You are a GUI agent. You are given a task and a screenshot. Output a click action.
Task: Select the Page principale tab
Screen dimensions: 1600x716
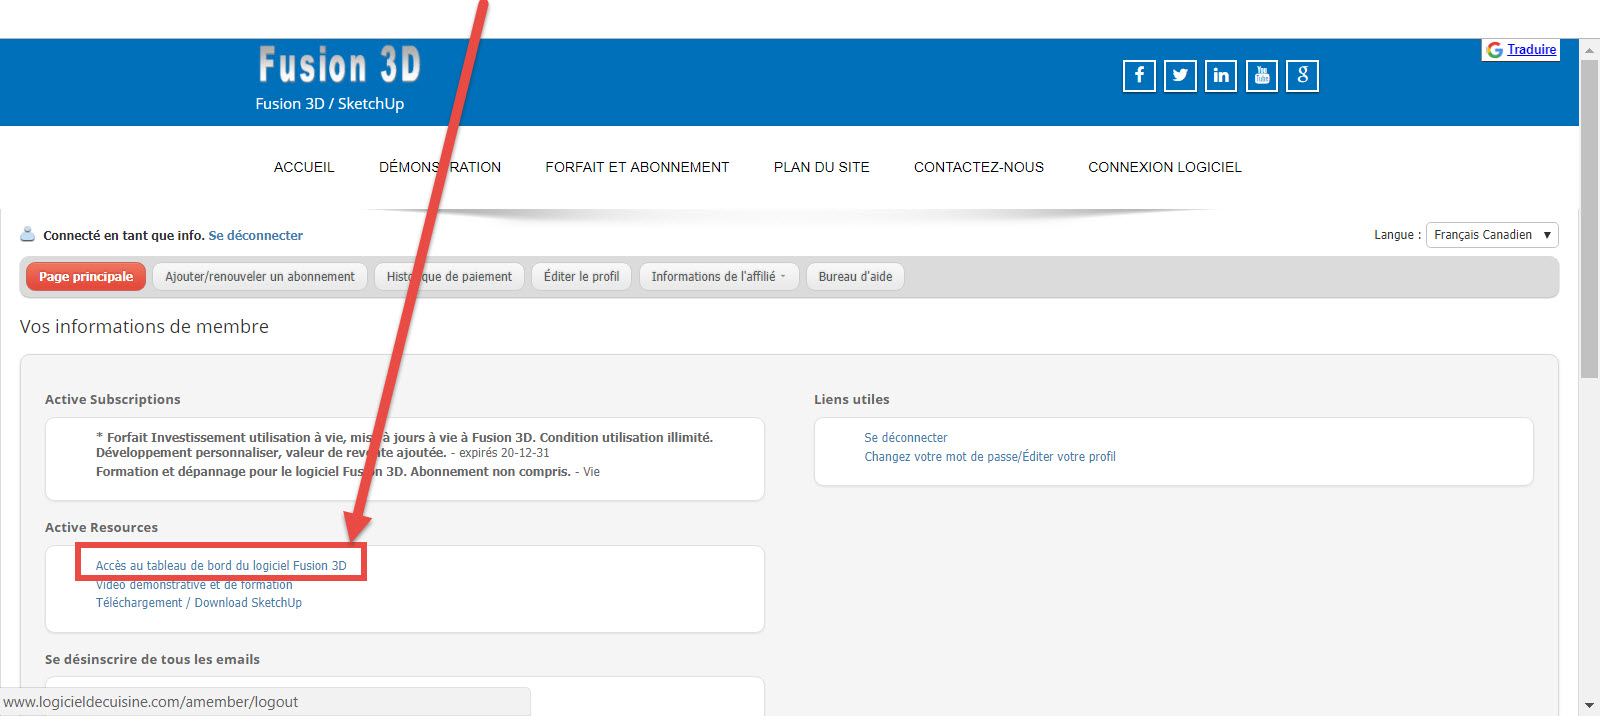[86, 277]
